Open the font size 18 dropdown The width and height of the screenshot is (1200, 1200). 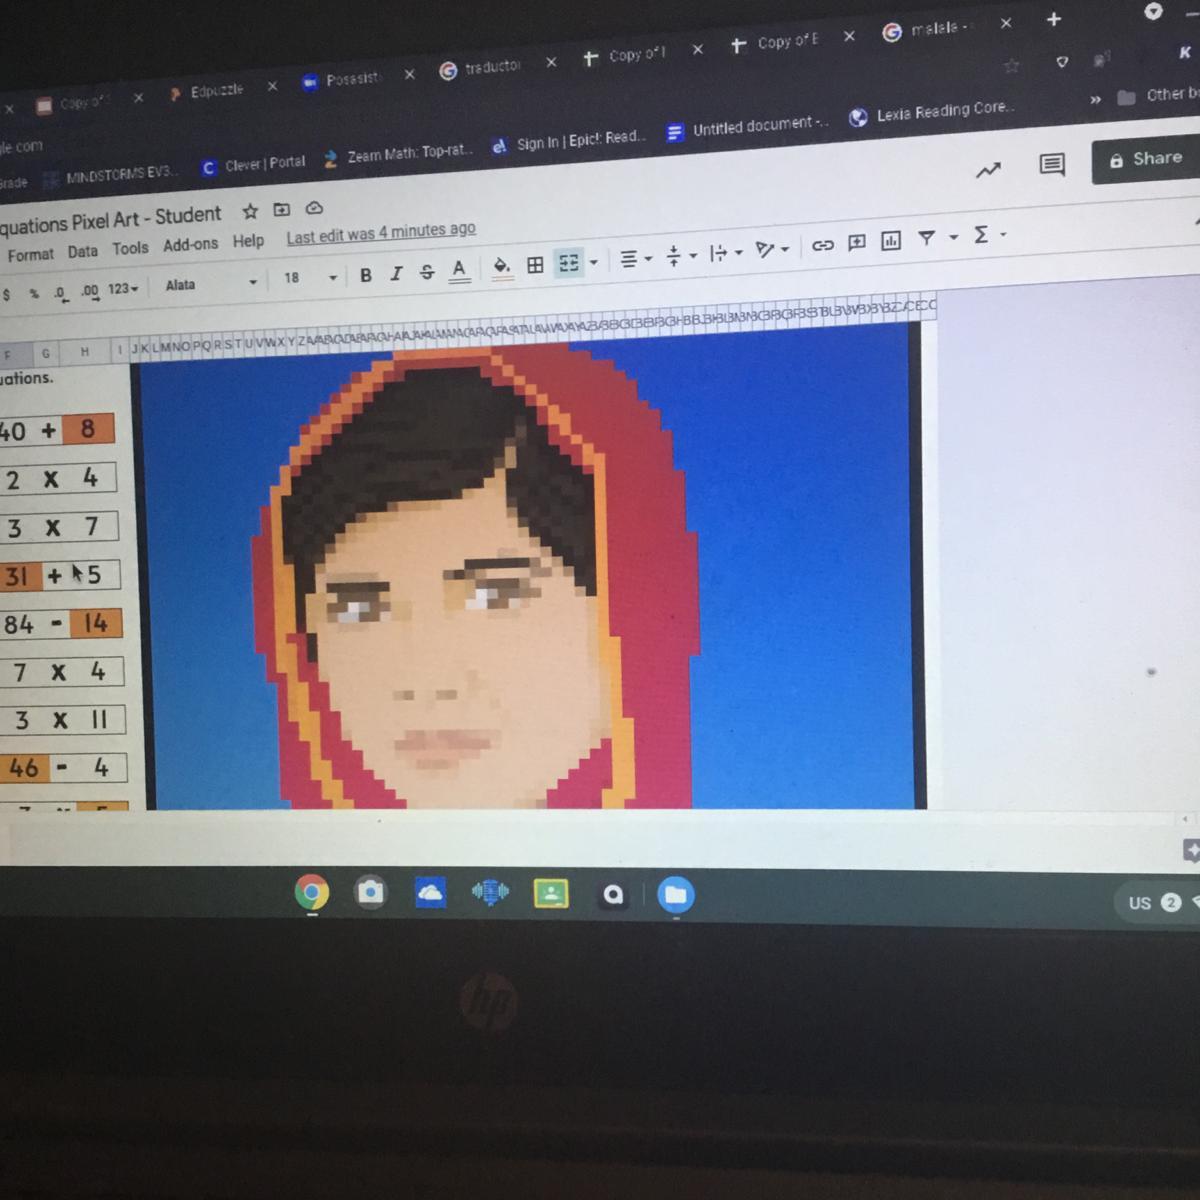pyautogui.click(x=310, y=277)
